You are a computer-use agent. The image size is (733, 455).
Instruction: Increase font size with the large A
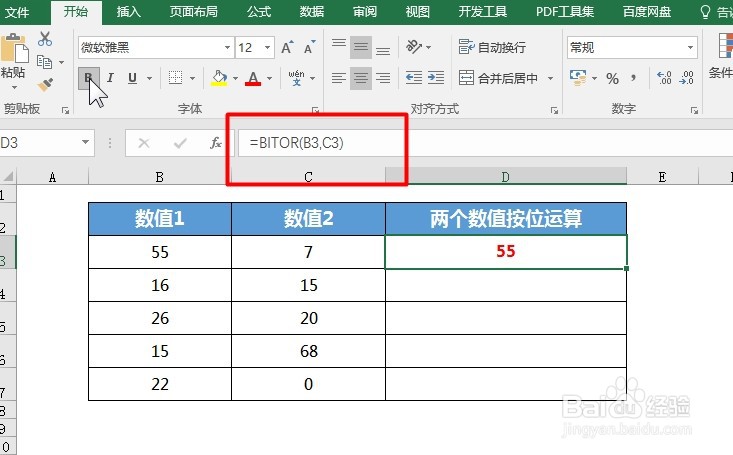coord(287,47)
